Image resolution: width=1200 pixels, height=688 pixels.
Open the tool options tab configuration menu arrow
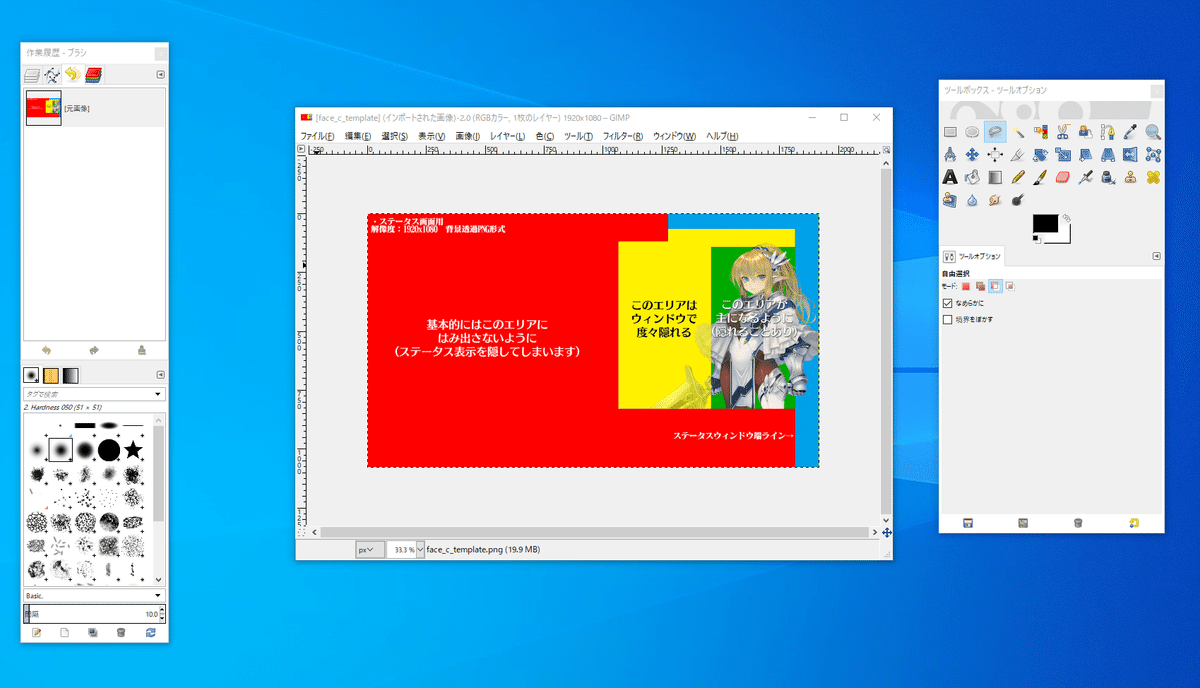click(1156, 256)
